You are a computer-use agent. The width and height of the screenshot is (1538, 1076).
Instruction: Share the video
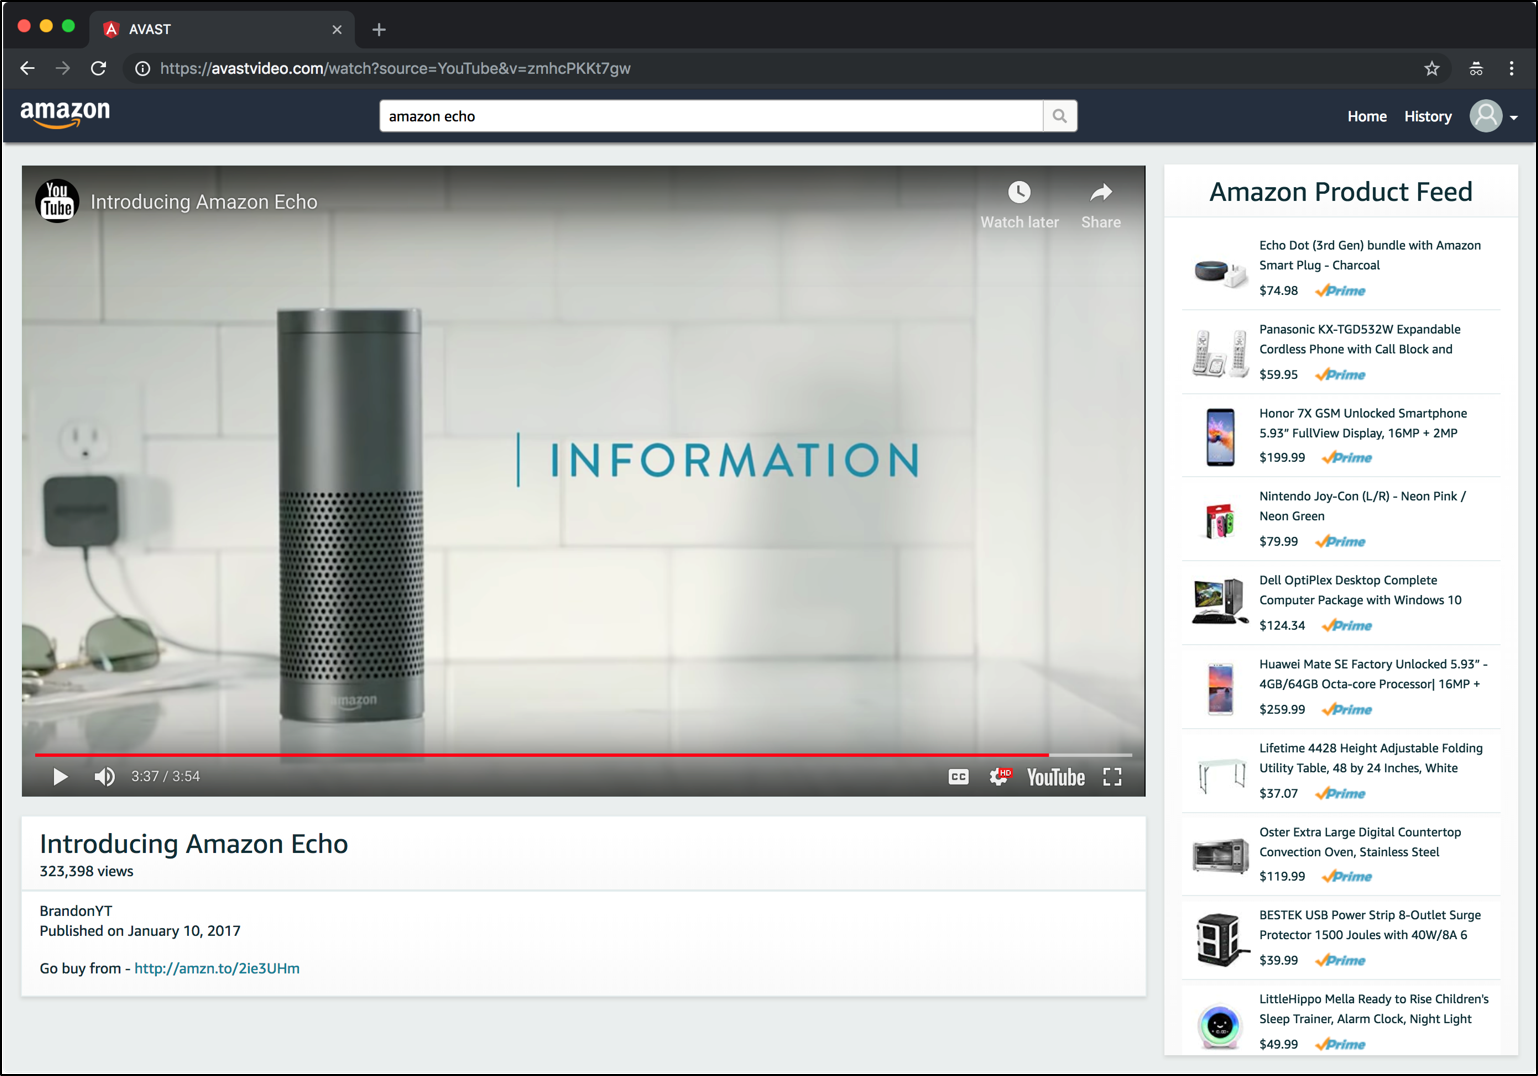point(1101,205)
